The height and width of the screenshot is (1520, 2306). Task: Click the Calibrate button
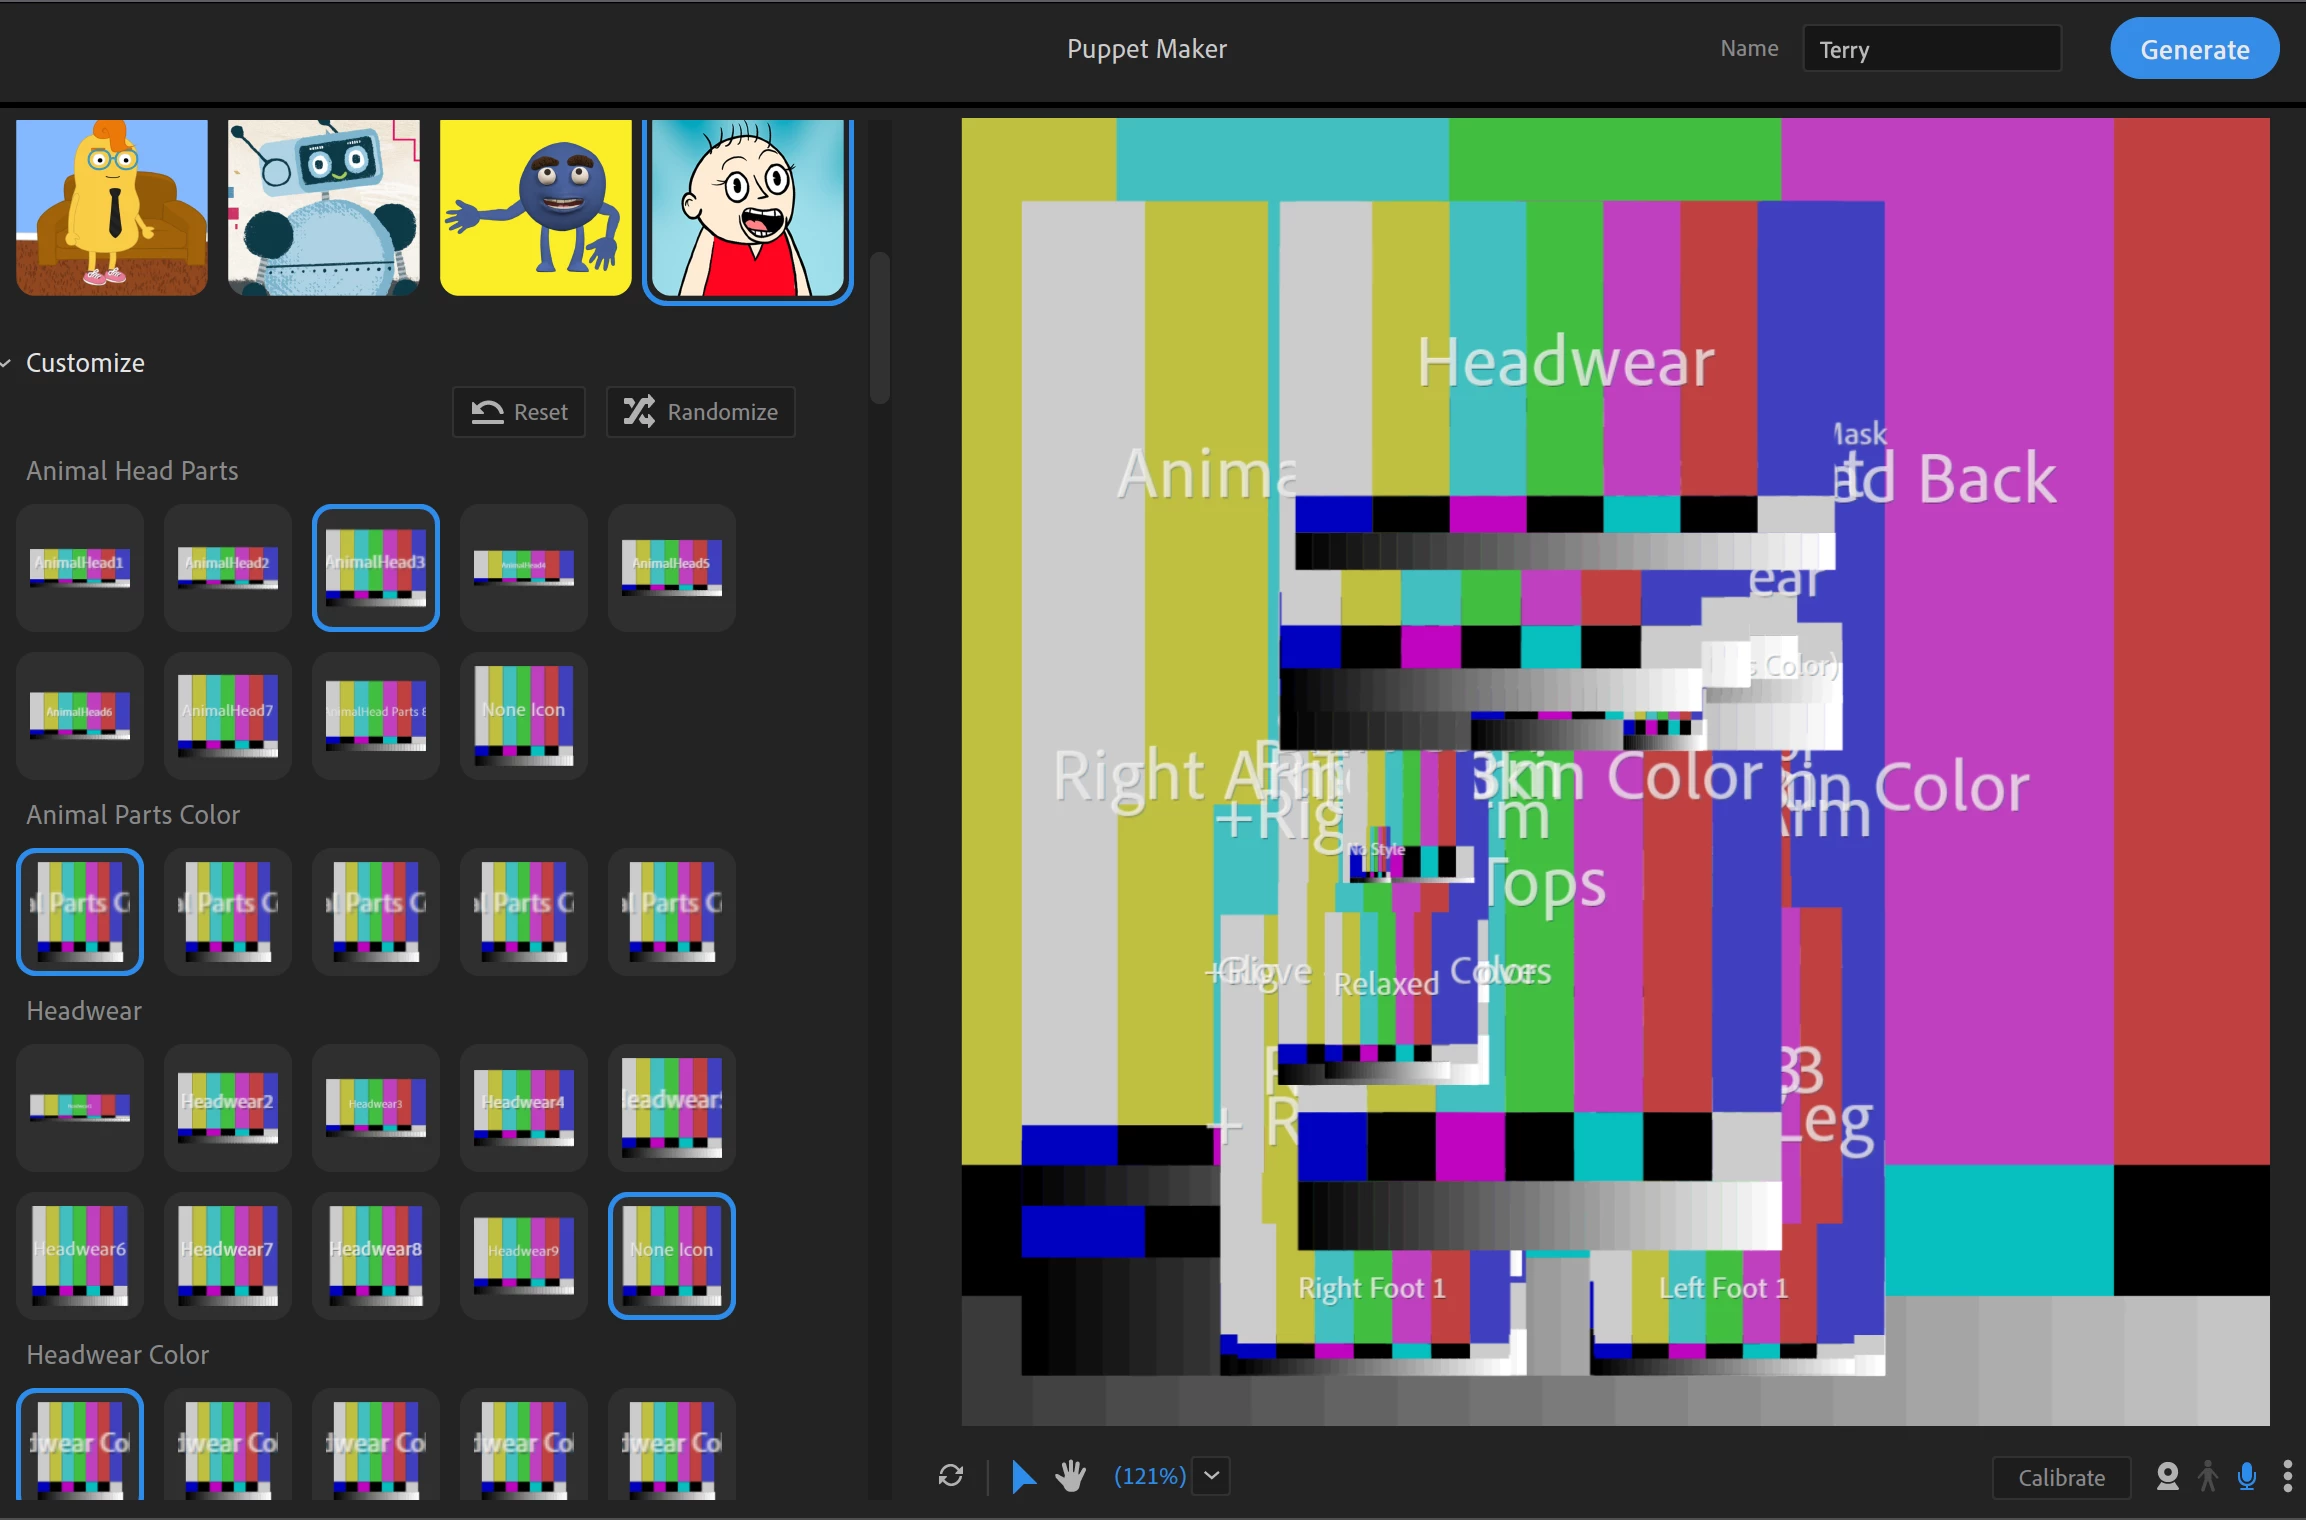2061,1477
